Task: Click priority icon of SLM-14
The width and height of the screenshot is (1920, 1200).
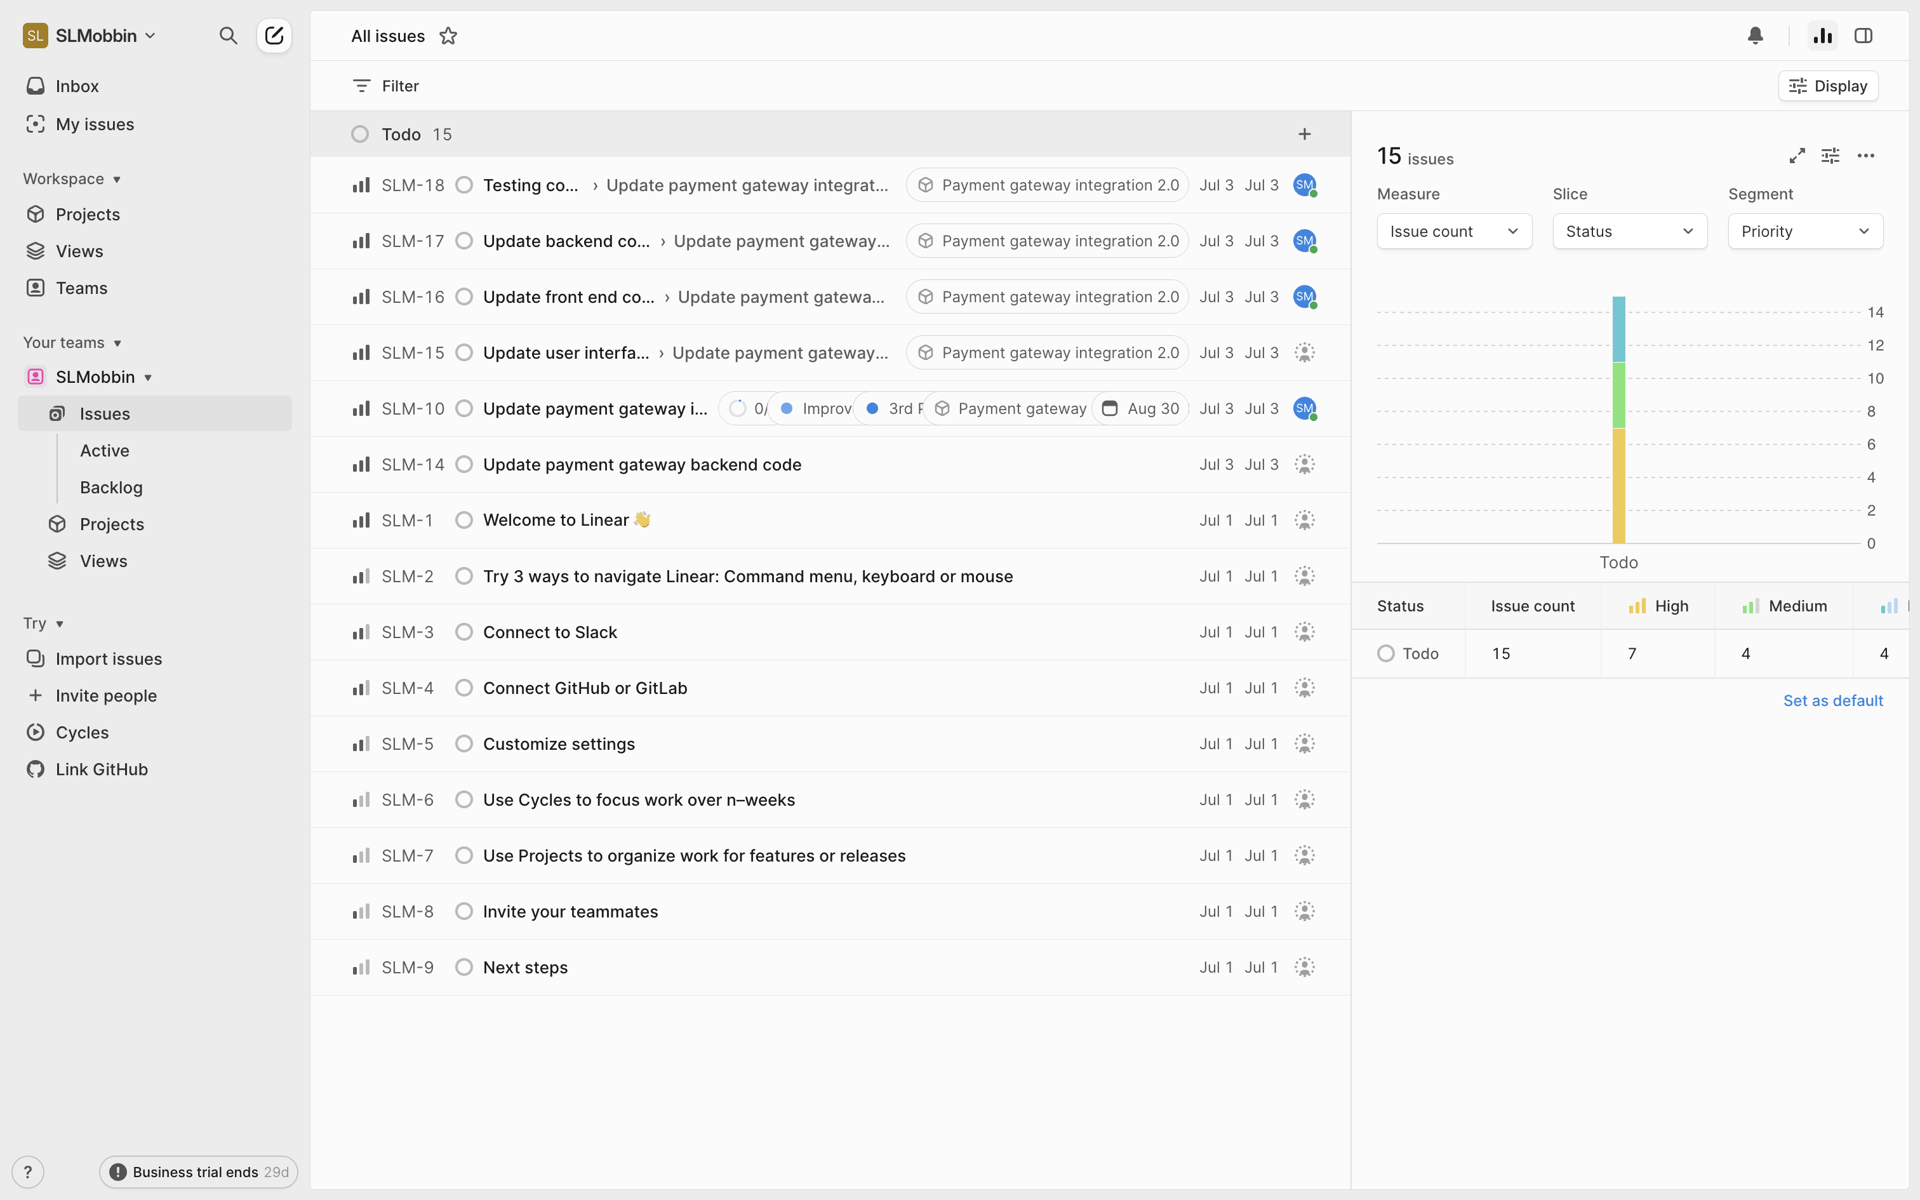Action: click(361, 465)
